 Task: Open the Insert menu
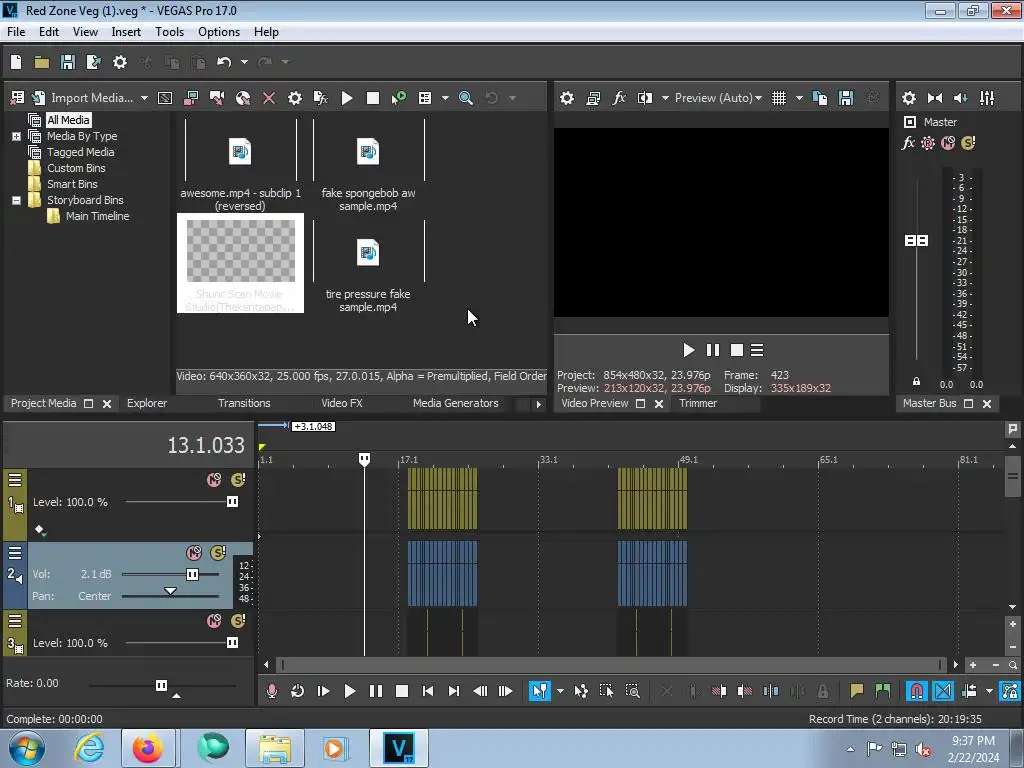click(126, 32)
